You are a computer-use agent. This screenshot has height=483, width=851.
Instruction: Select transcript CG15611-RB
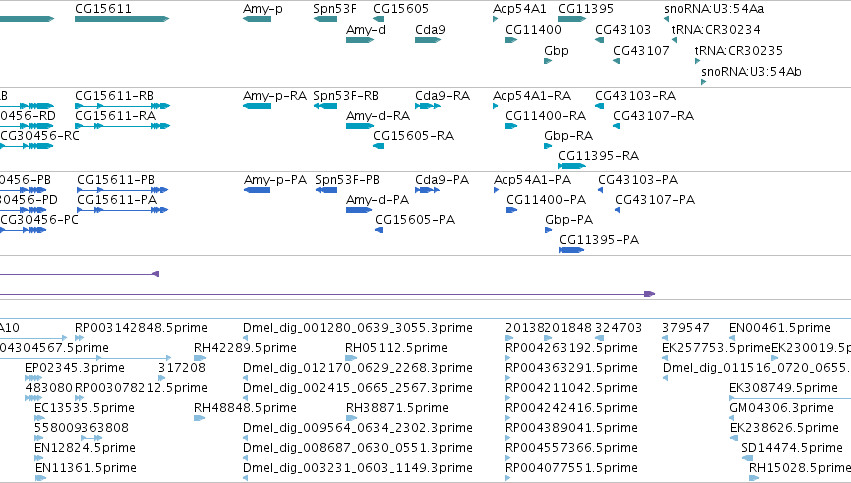pyautogui.click(x=122, y=106)
